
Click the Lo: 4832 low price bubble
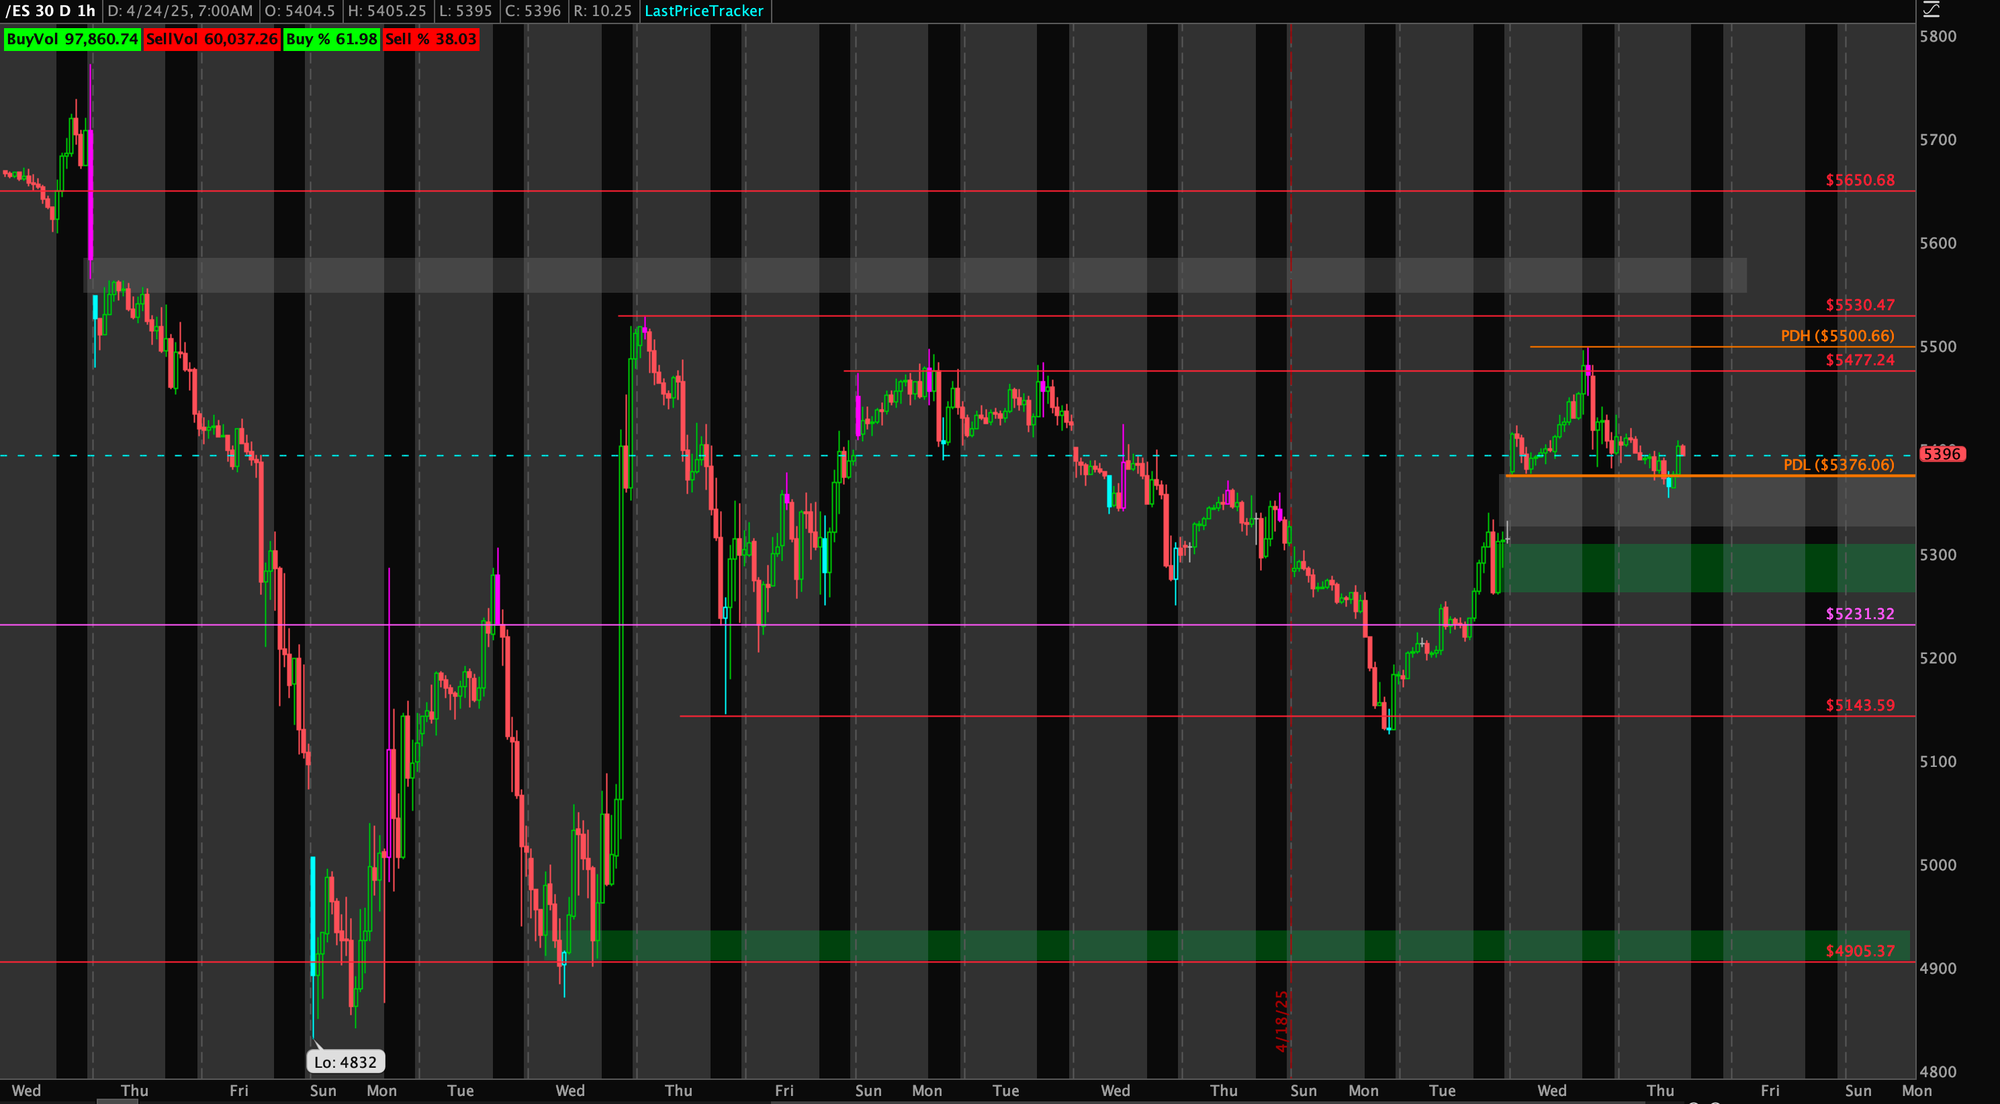(345, 1062)
